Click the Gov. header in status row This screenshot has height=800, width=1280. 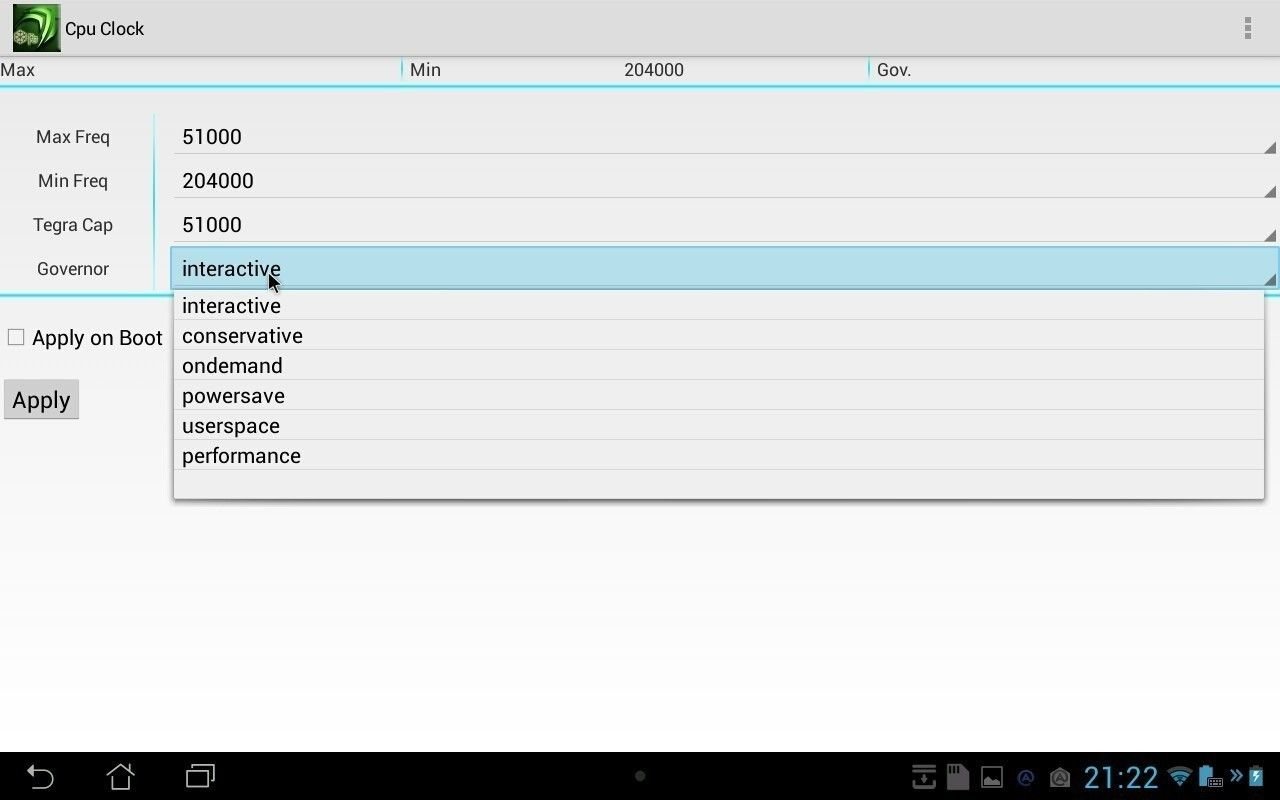[x=894, y=70]
